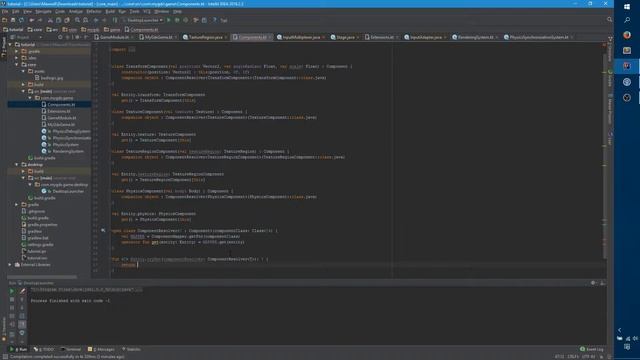
Task: Select Components.kt in the project tree
Action: 58,104
